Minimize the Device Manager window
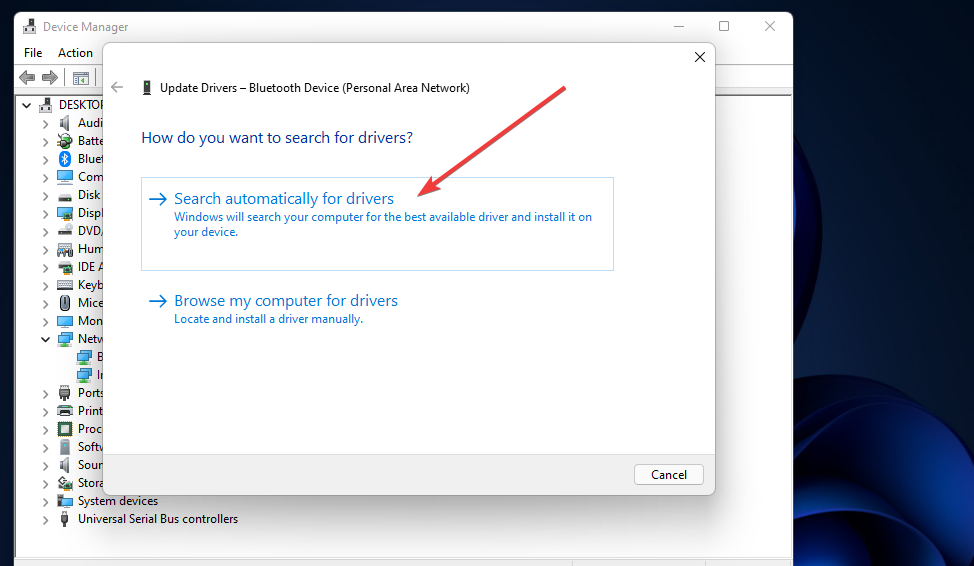974x566 pixels. (679, 26)
